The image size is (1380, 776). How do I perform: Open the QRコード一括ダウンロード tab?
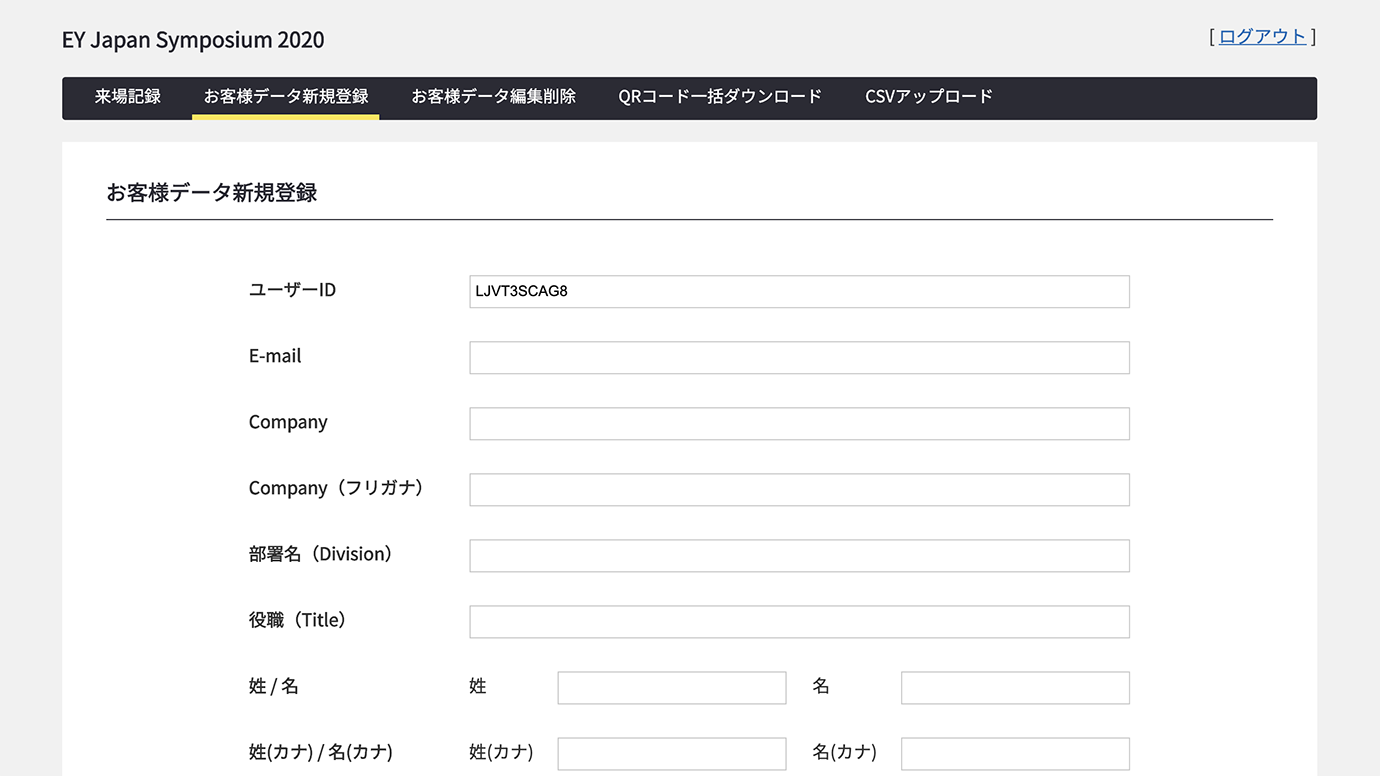click(x=720, y=97)
